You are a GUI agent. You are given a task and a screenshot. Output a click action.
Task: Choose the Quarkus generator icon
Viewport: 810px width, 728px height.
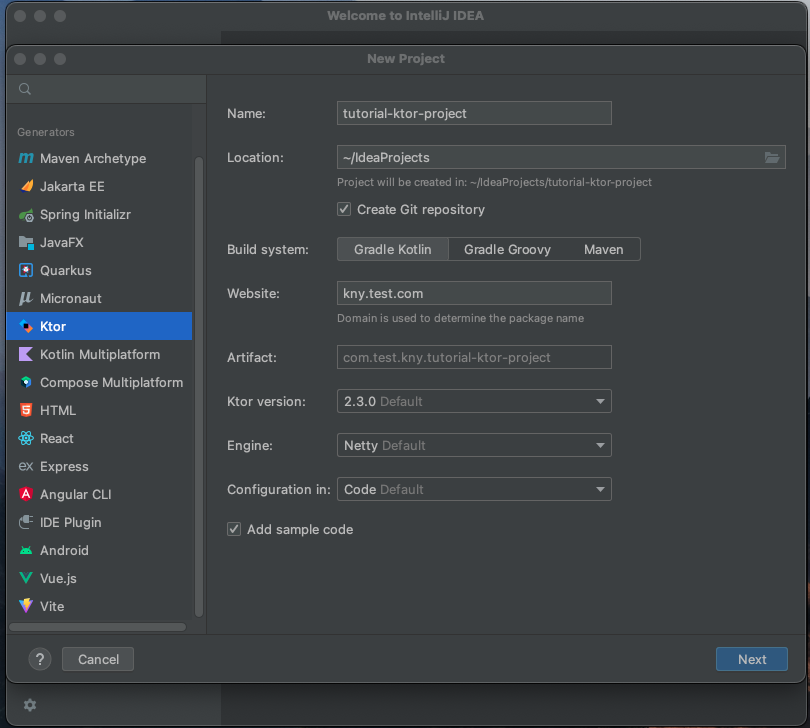click(x=26, y=270)
